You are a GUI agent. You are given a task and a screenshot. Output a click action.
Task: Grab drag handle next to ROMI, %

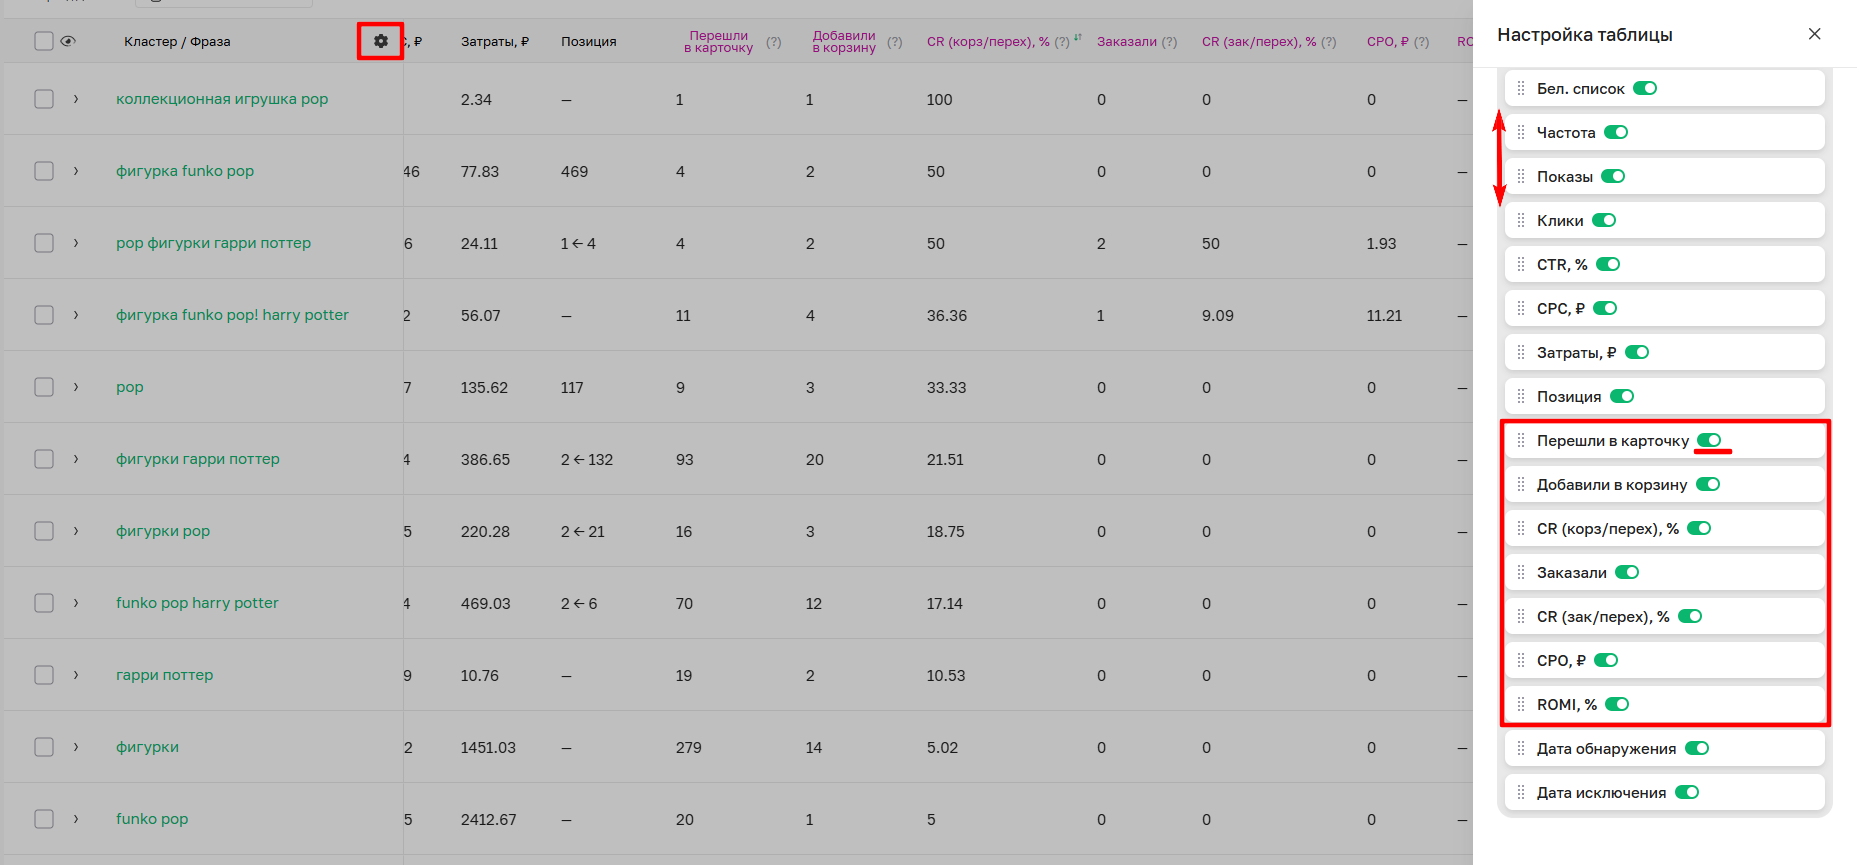[x=1521, y=704]
